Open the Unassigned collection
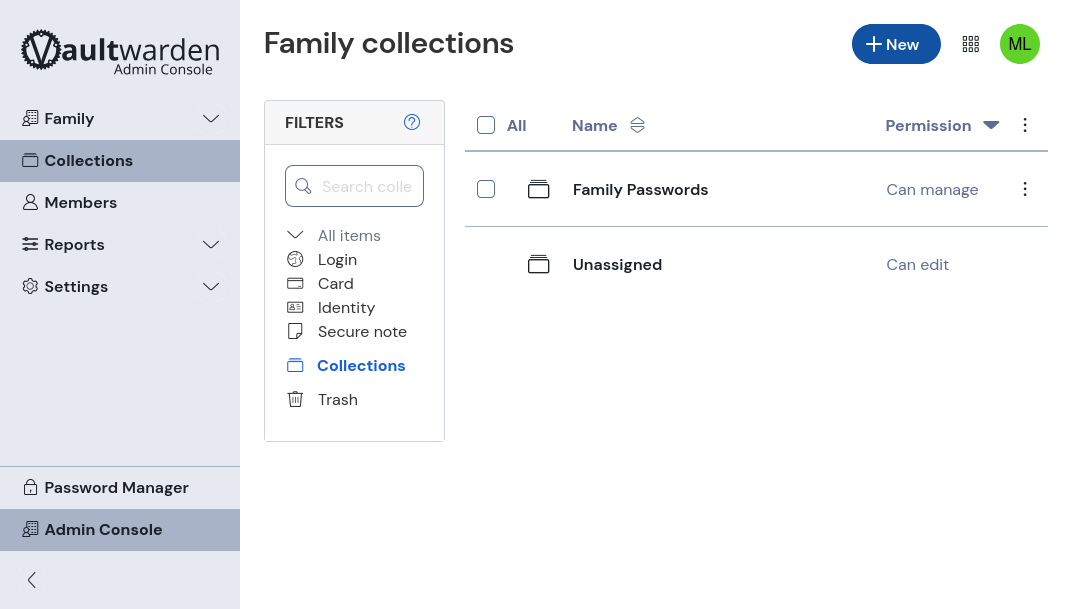Screen dimensions: 1072x609 [617, 265]
